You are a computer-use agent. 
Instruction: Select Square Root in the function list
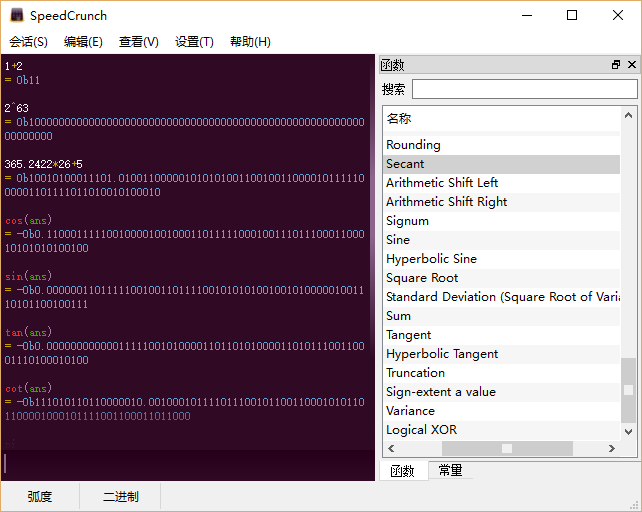click(x=422, y=278)
